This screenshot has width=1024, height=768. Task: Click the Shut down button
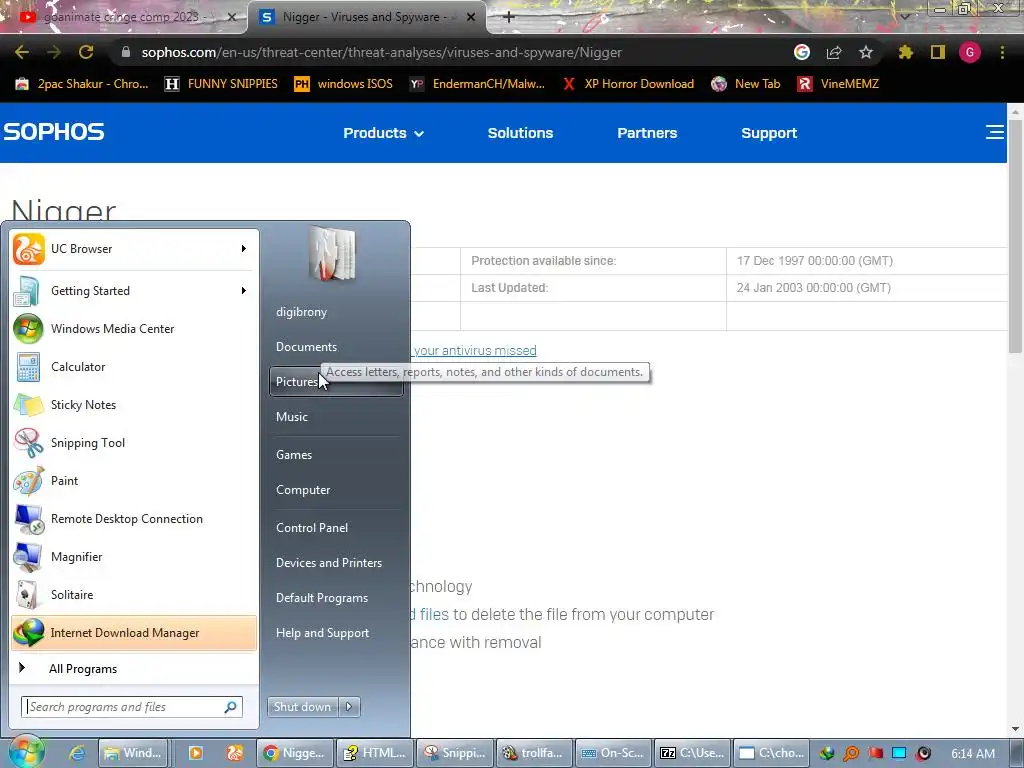(302, 707)
